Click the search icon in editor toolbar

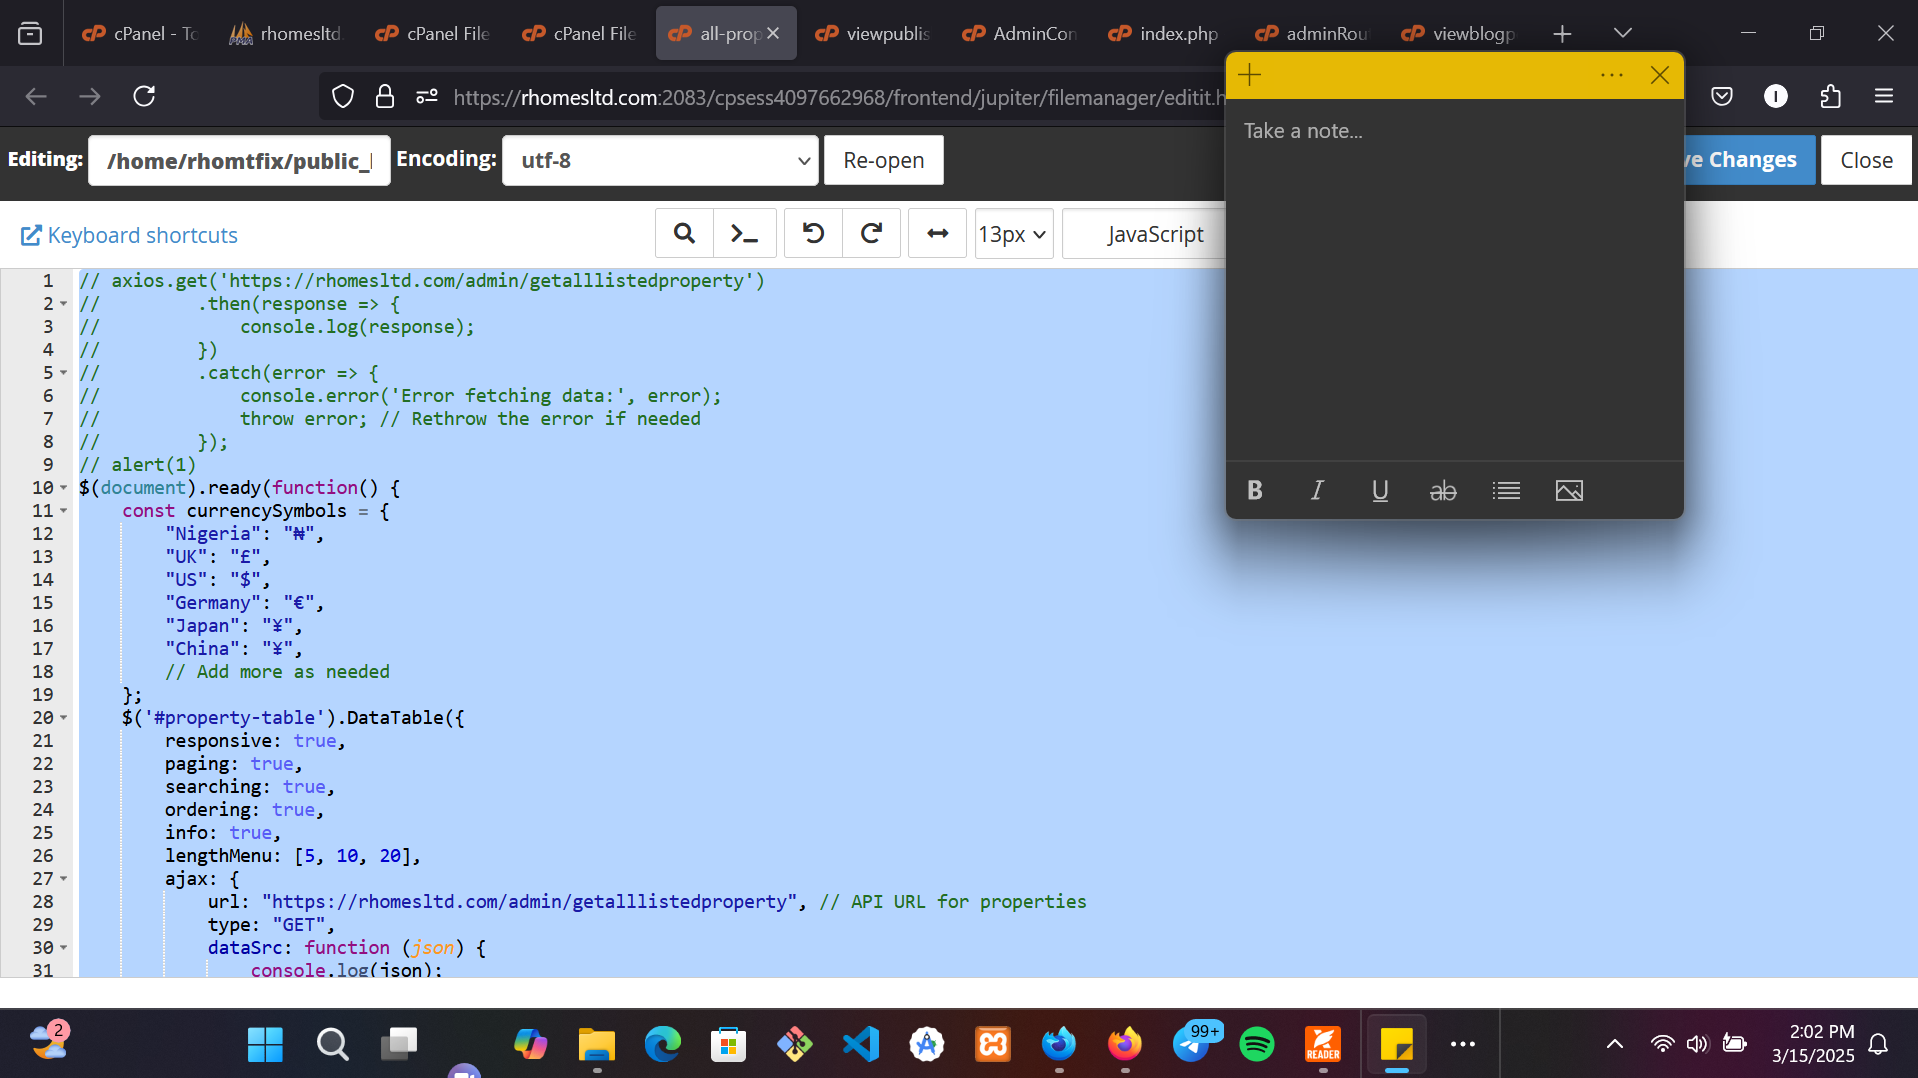[x=684, y=234]
